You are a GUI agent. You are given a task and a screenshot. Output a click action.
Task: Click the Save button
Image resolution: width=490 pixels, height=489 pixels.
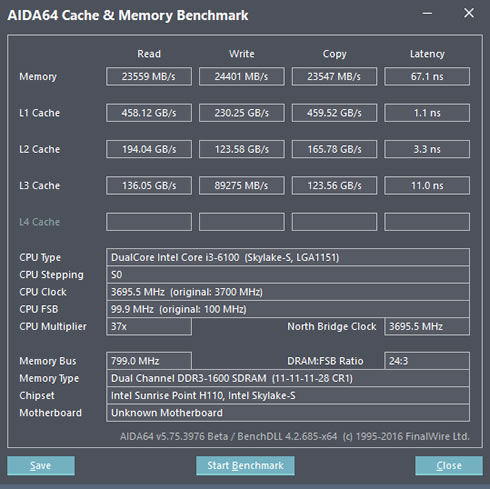click(x=41, y=465)
